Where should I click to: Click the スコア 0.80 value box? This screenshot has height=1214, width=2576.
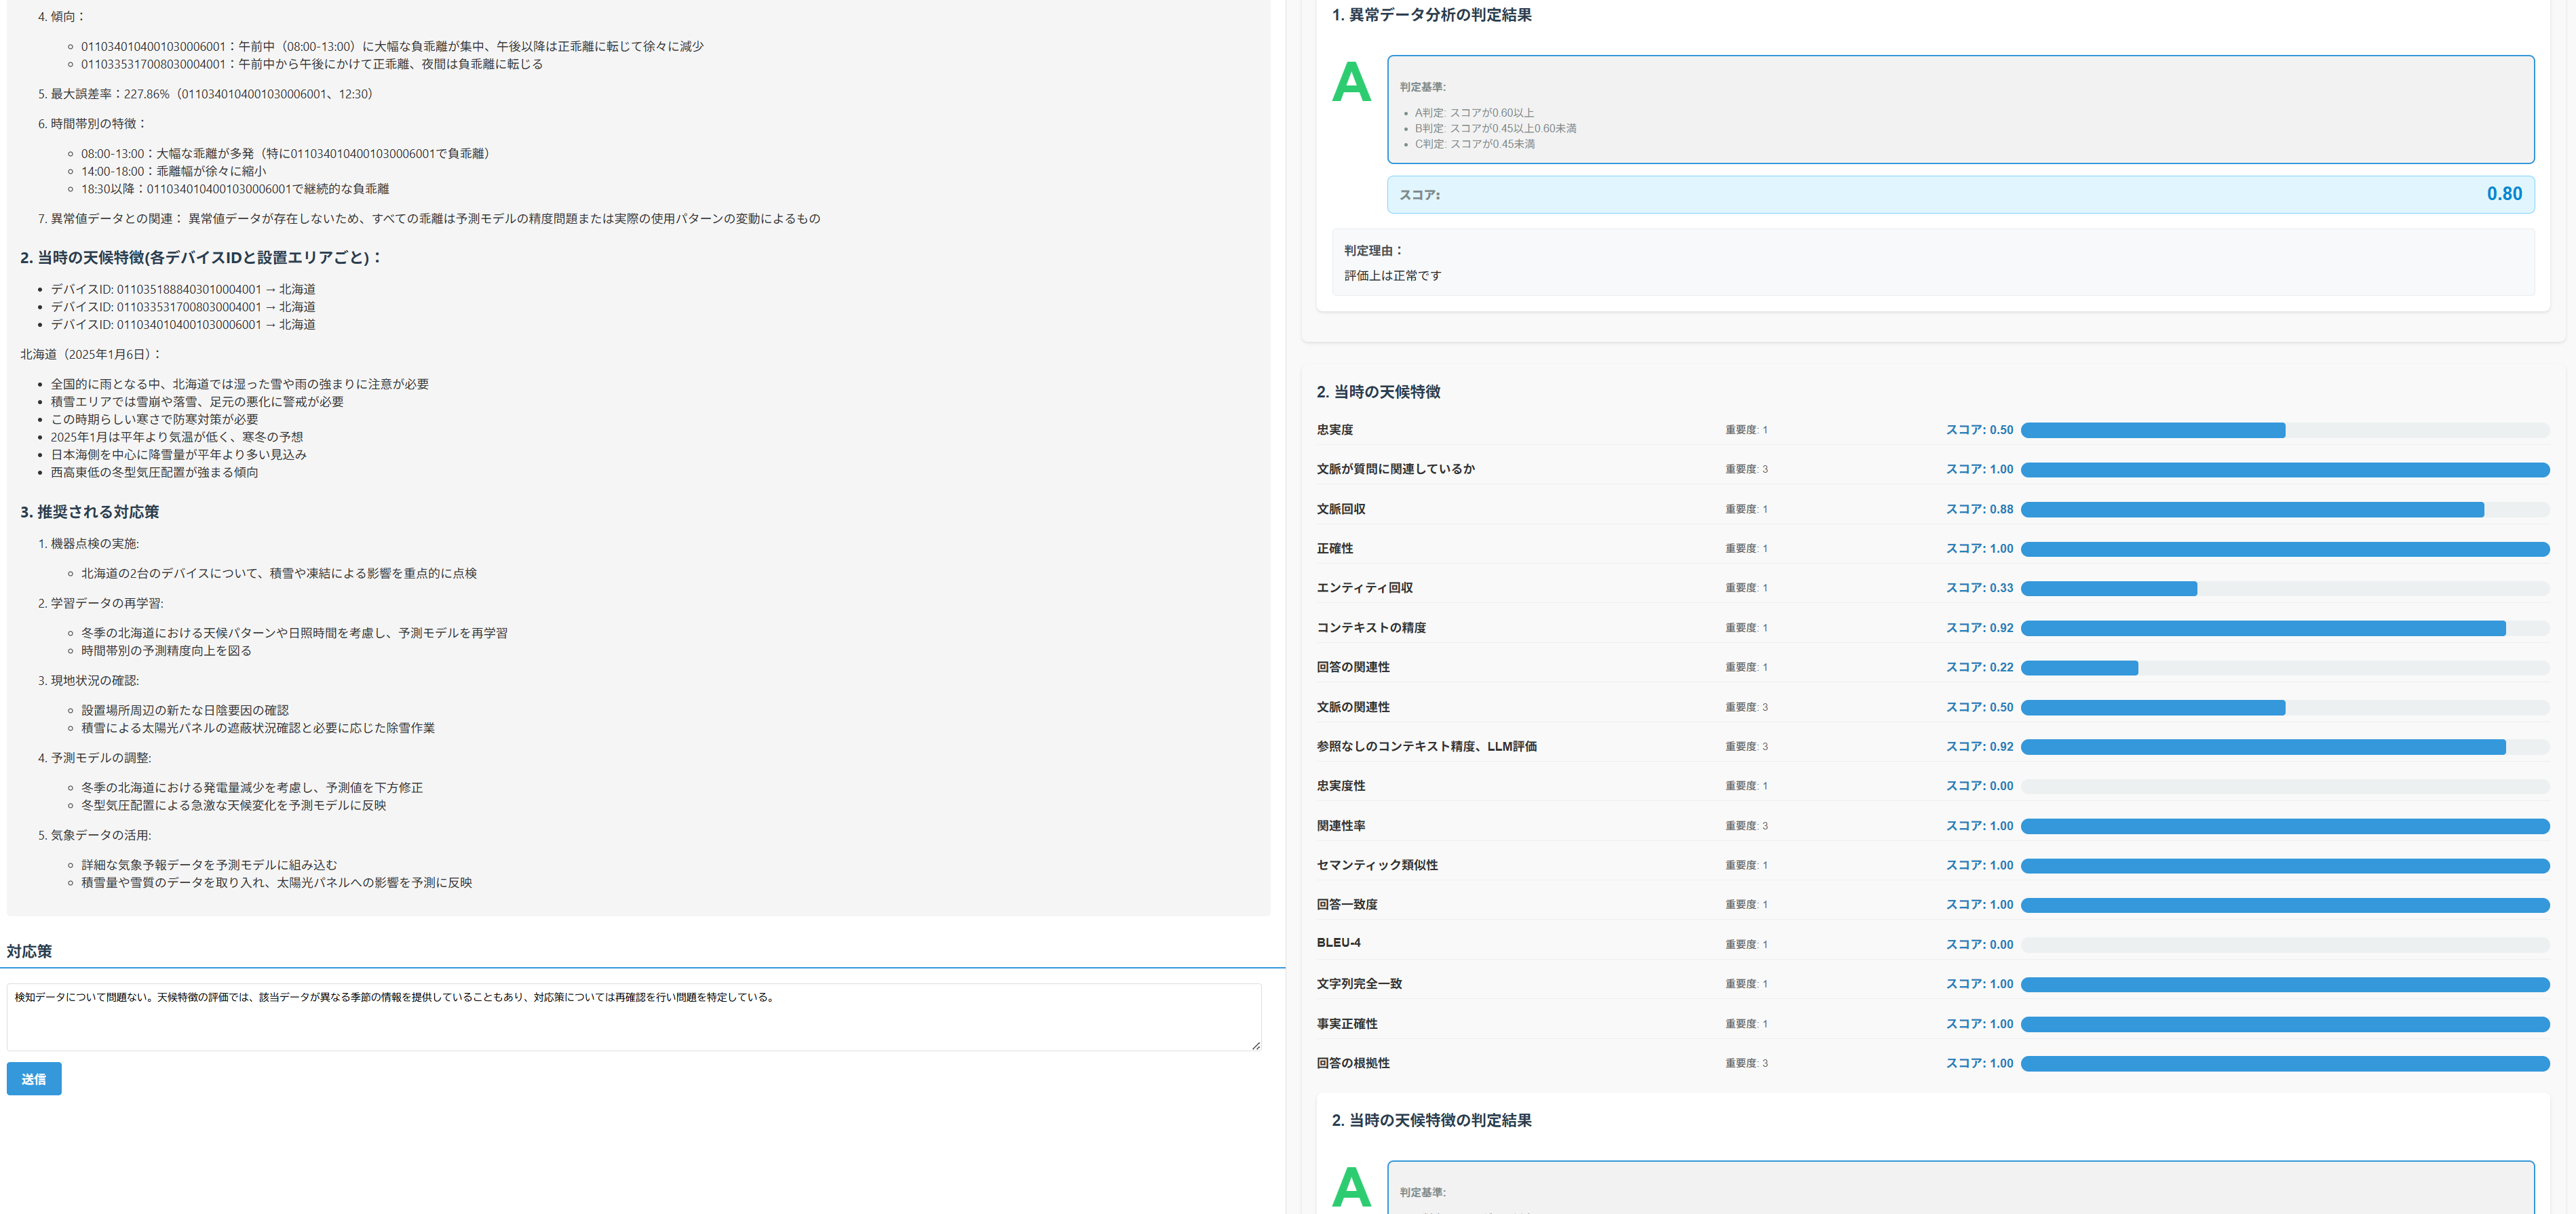tap(1959, 195)
